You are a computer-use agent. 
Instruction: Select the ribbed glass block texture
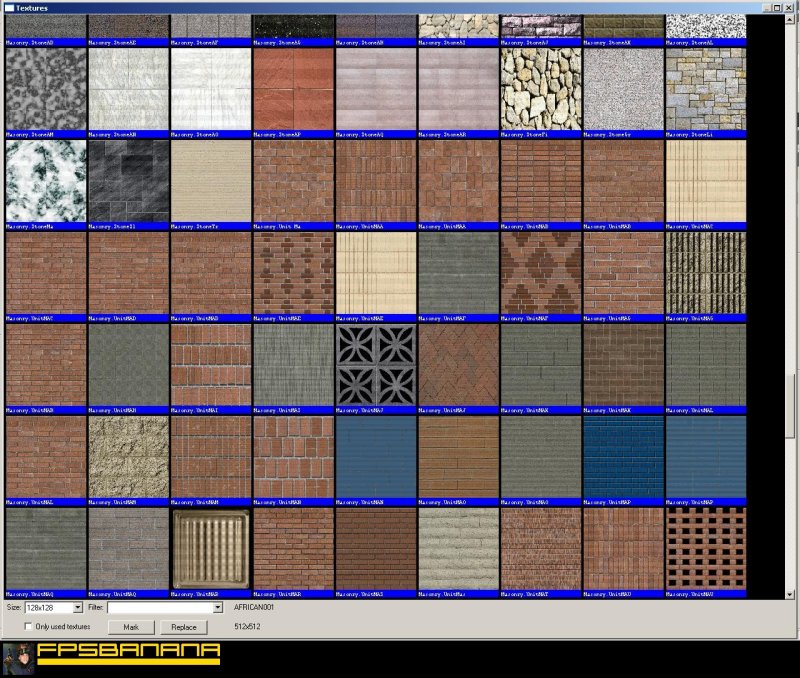pos(210,548)
